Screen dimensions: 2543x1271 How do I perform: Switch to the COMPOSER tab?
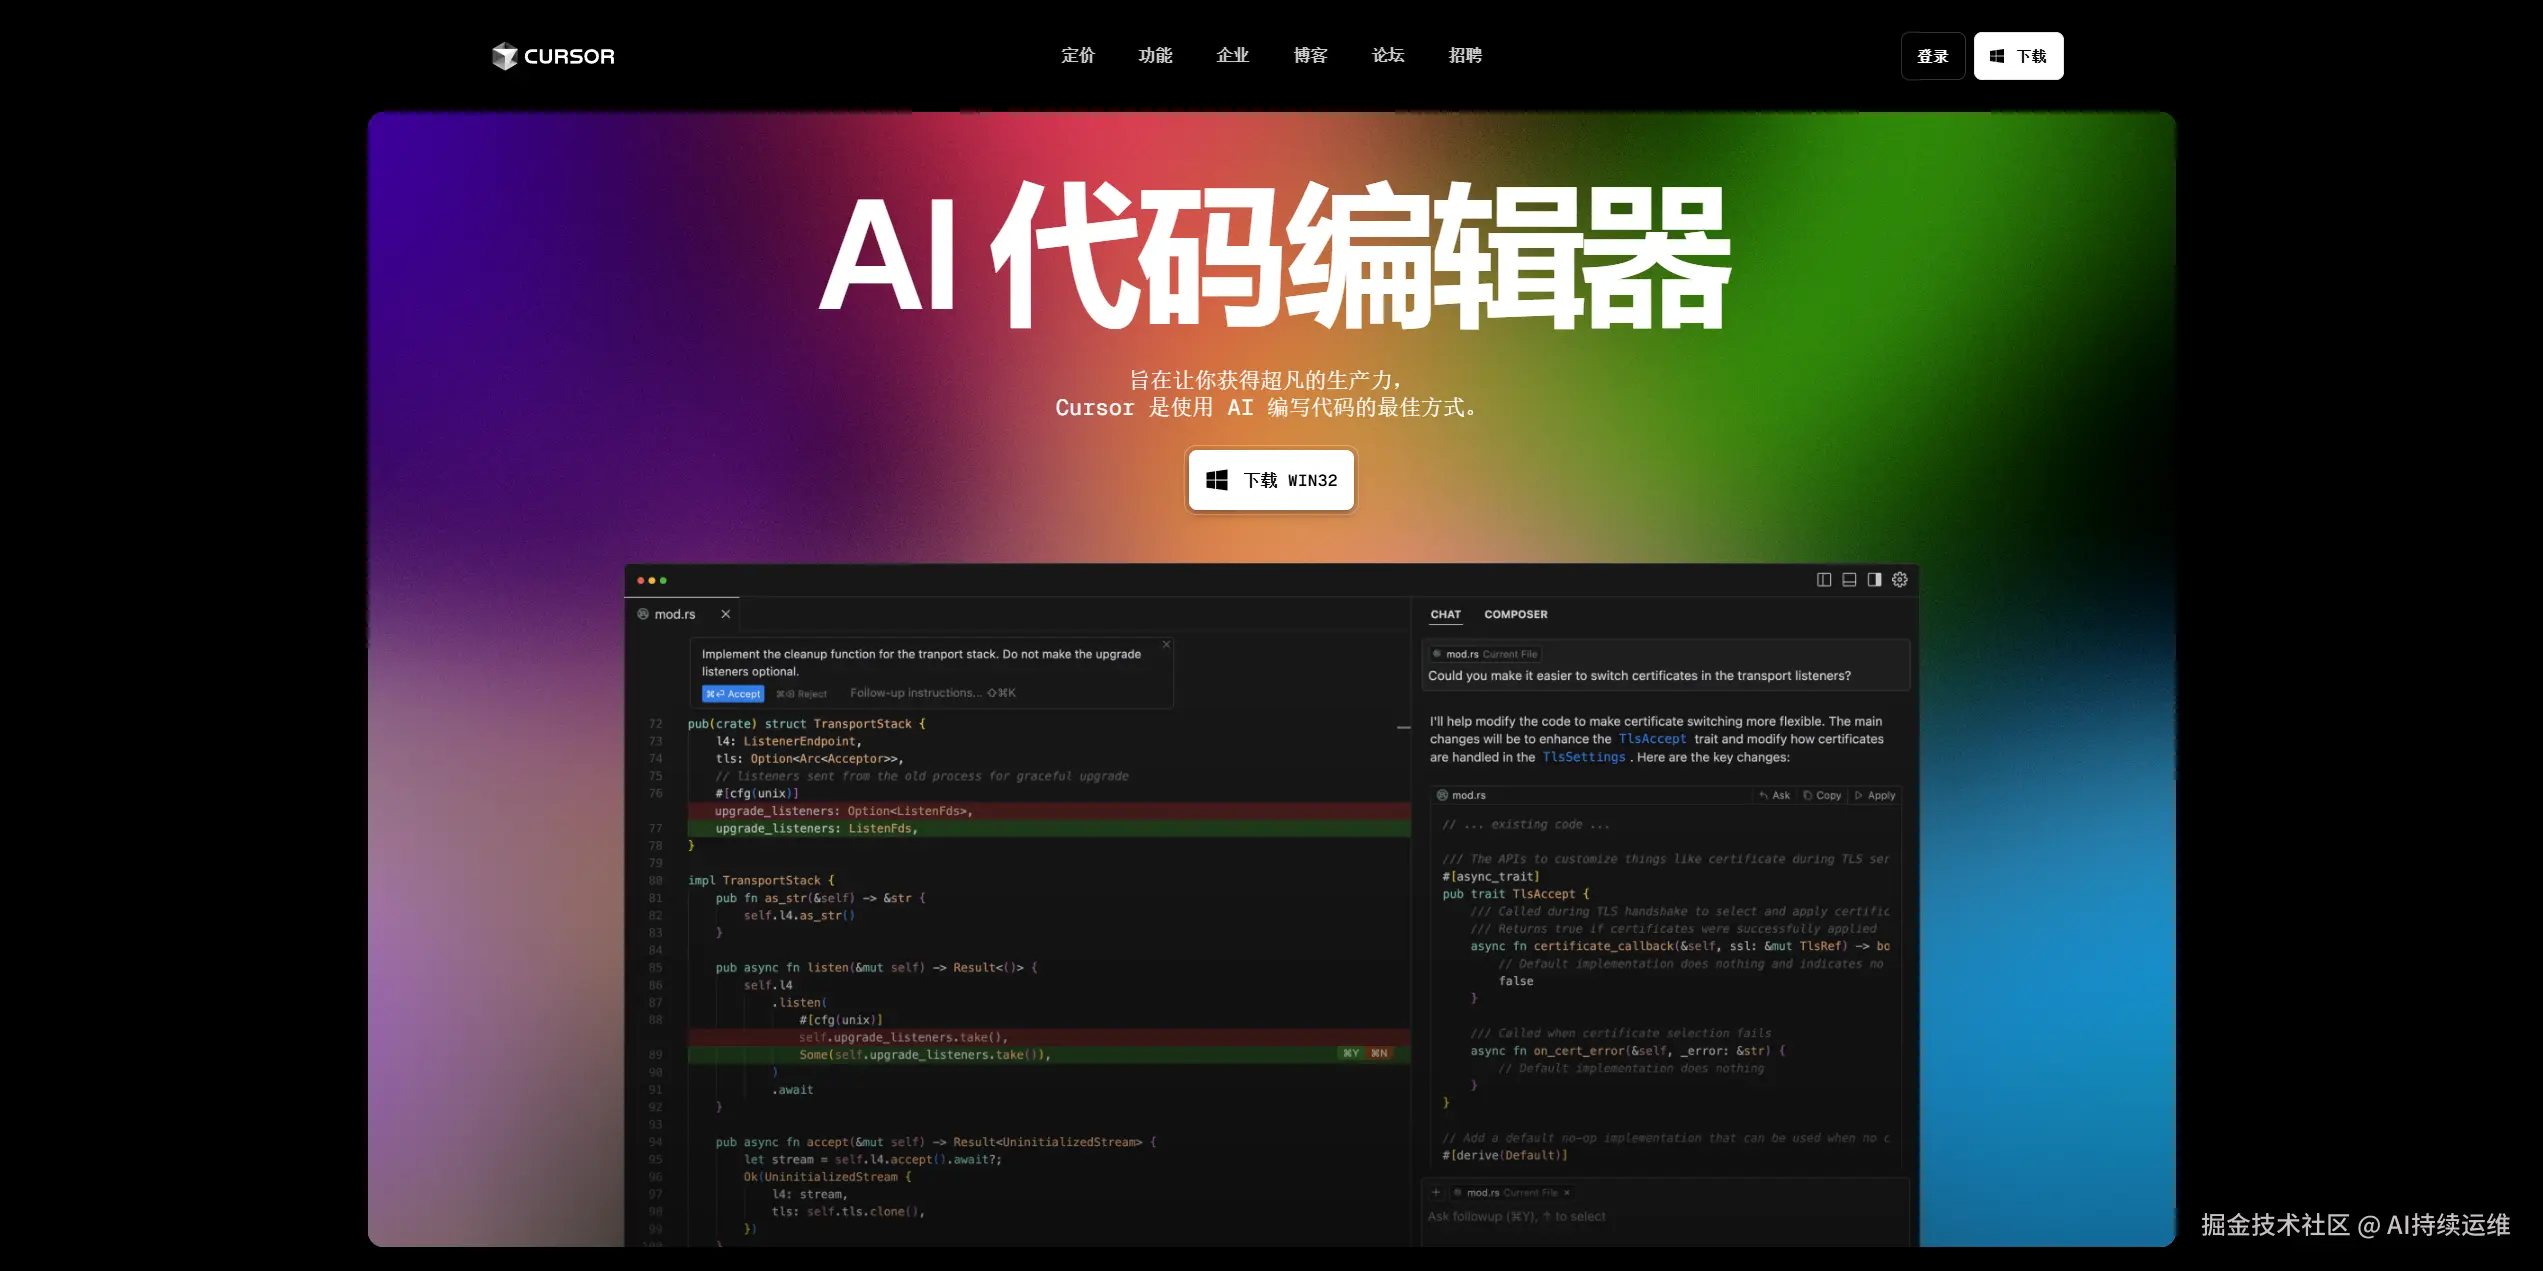point(1515,614)
